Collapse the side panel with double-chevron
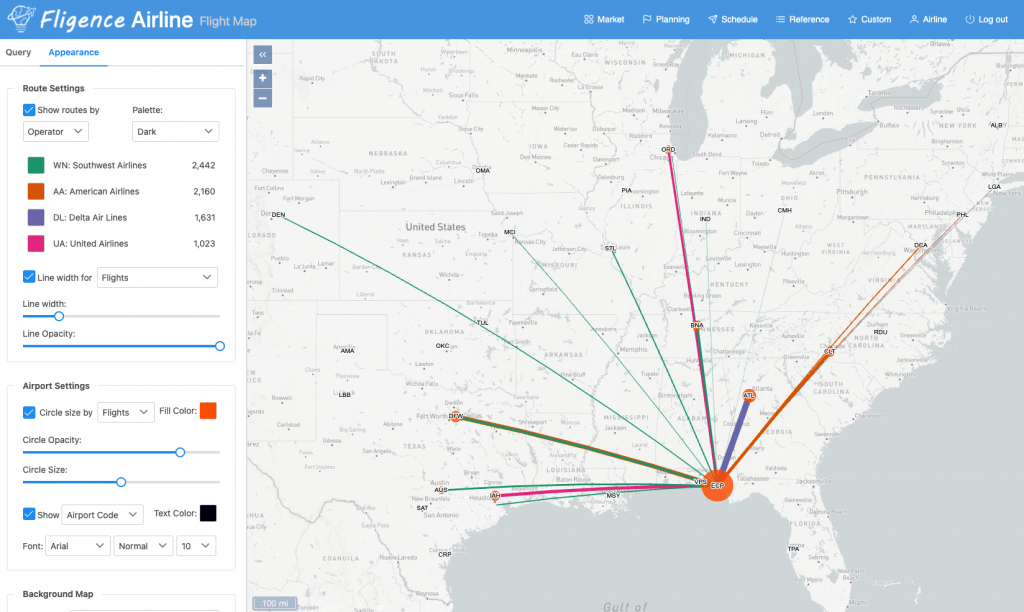Viewport: 1024px width, 612px height. (x=263, y=55)
